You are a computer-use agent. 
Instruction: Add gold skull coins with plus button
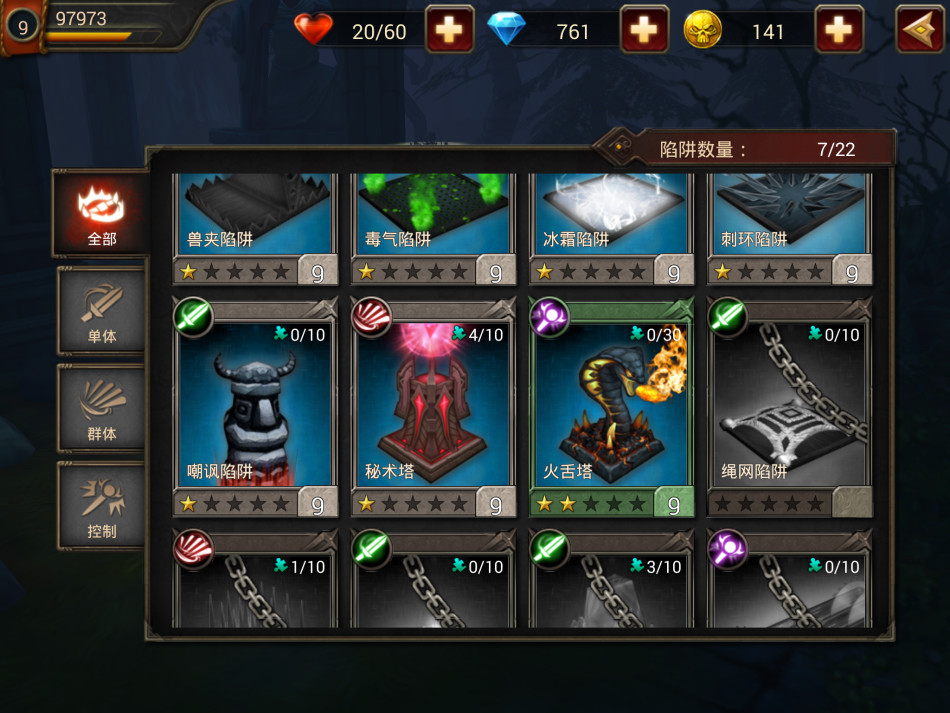pyautogui.click(x=839, y=29)
